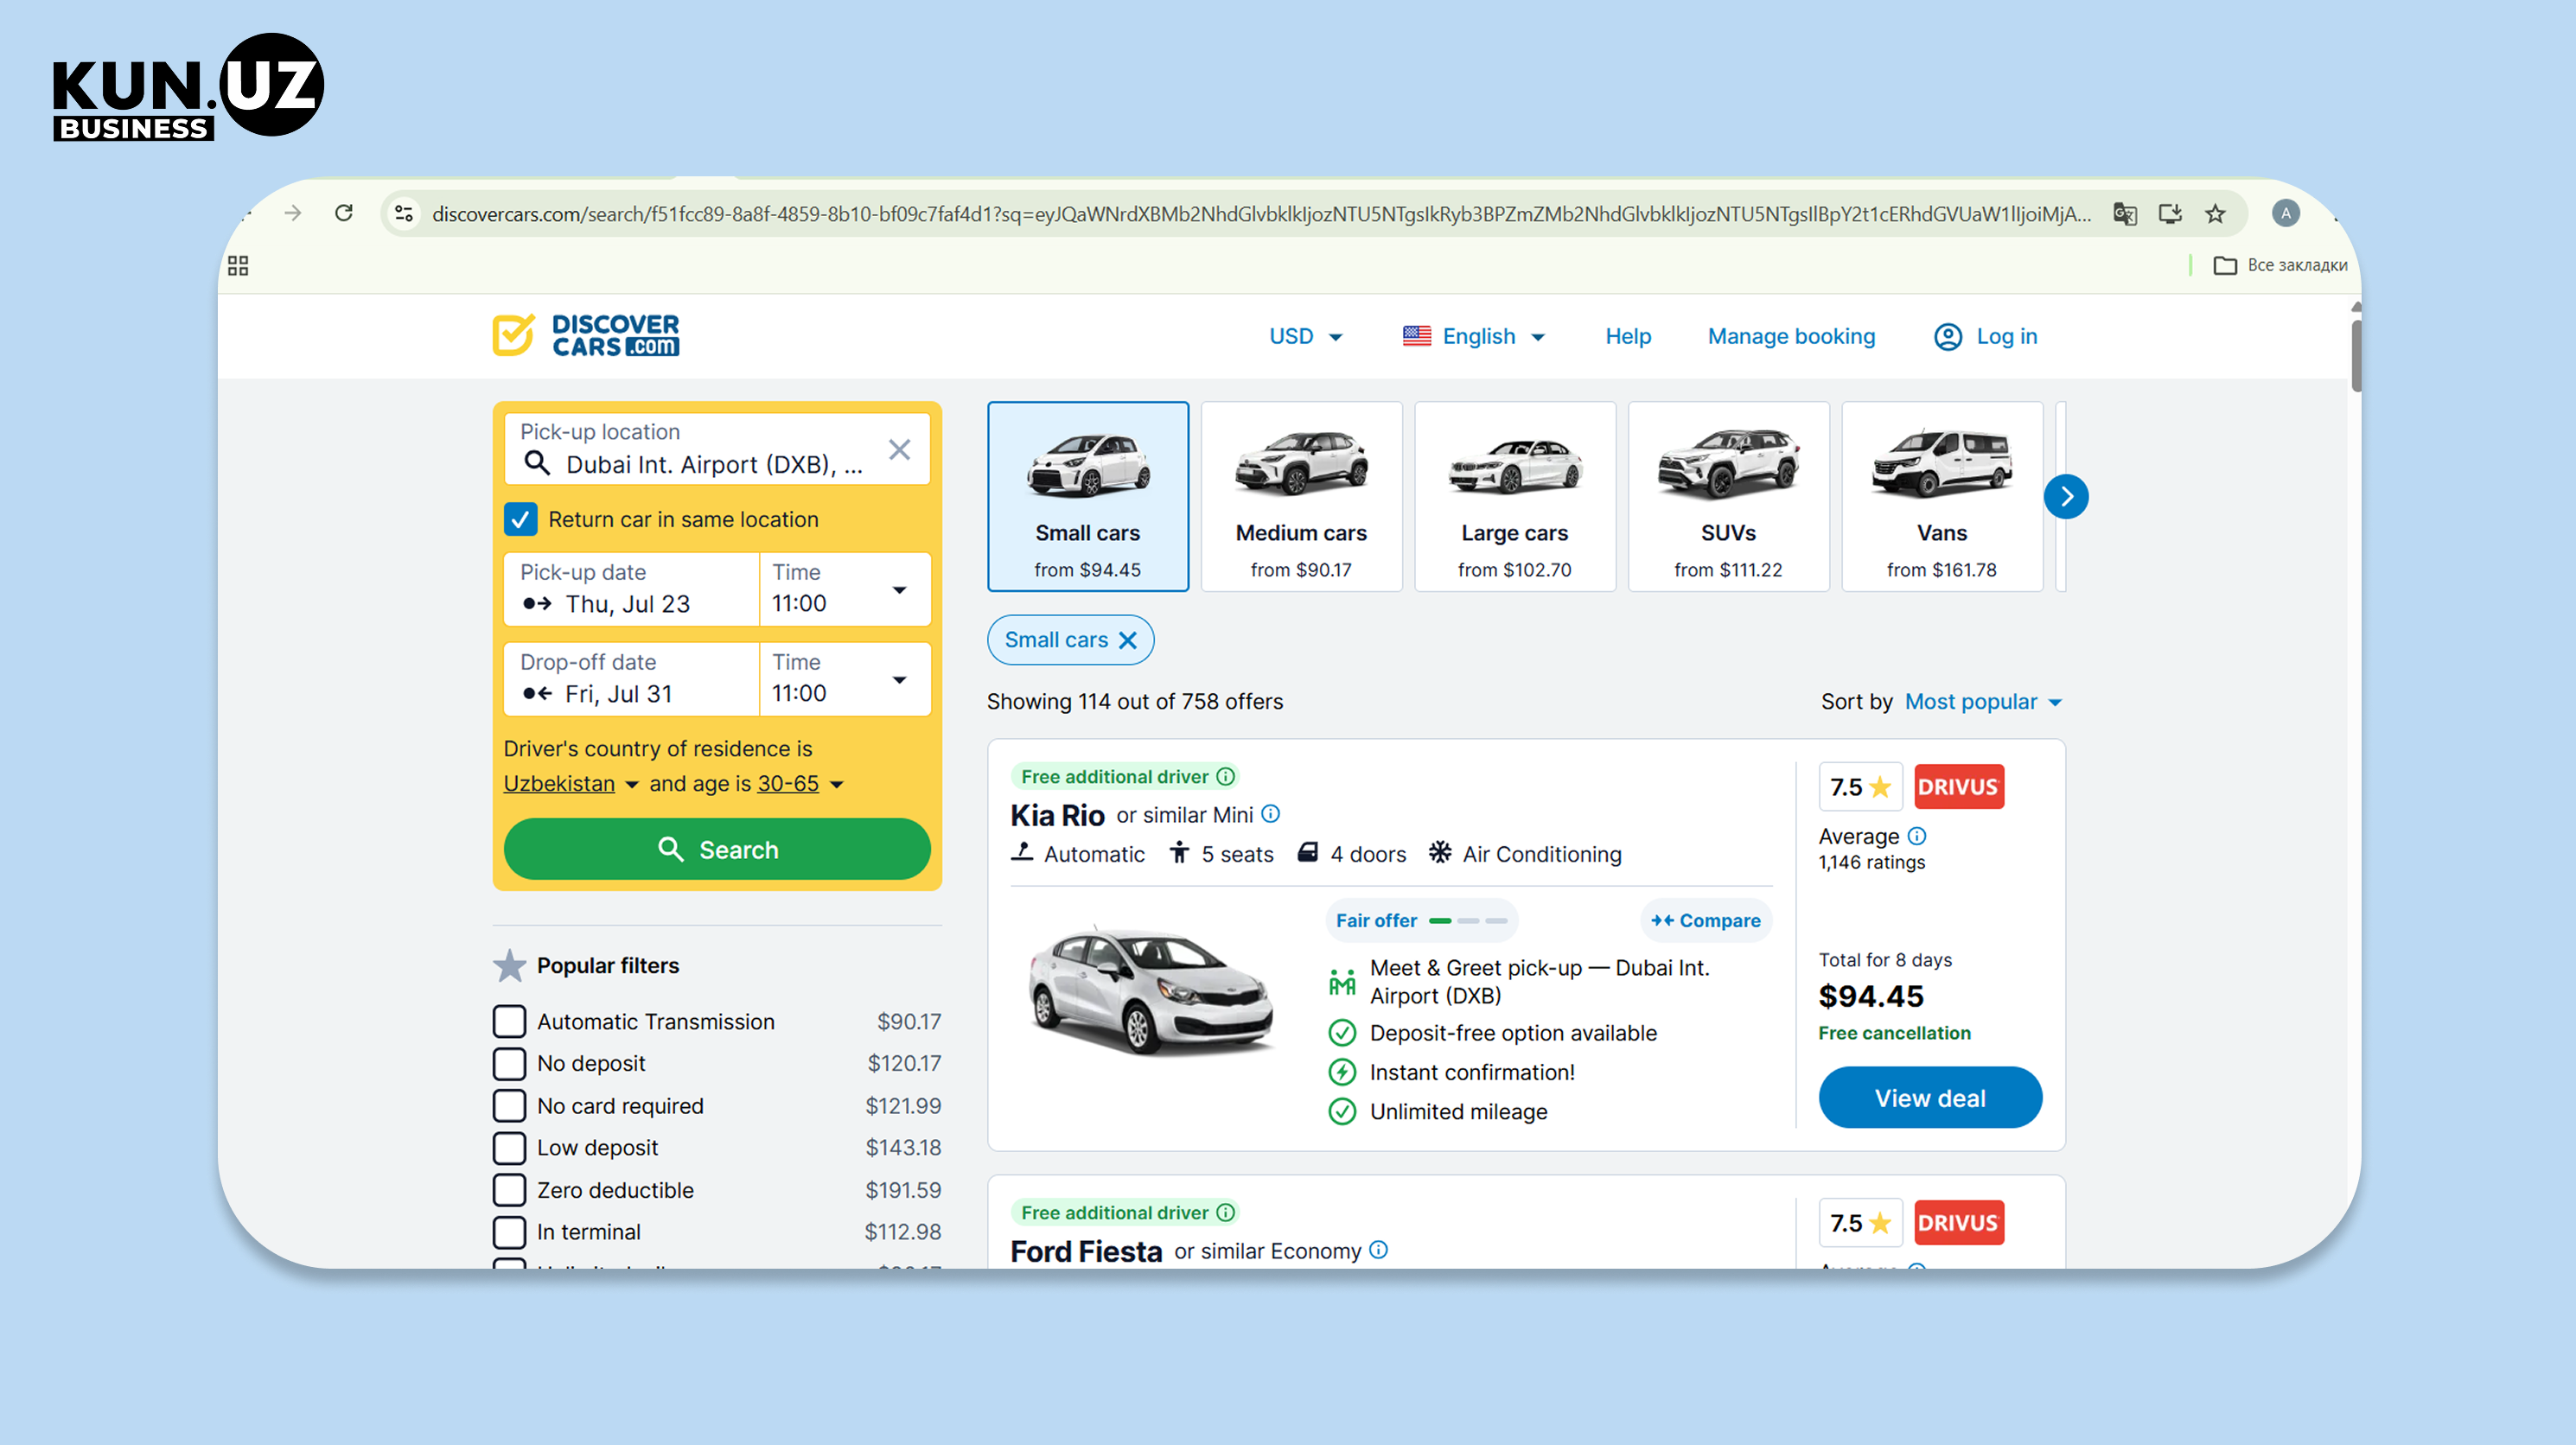Click the DRIVUS supplier logo on Kia Rio
Viewport: 2576px width, 1445px height.
coord(1959,787)
